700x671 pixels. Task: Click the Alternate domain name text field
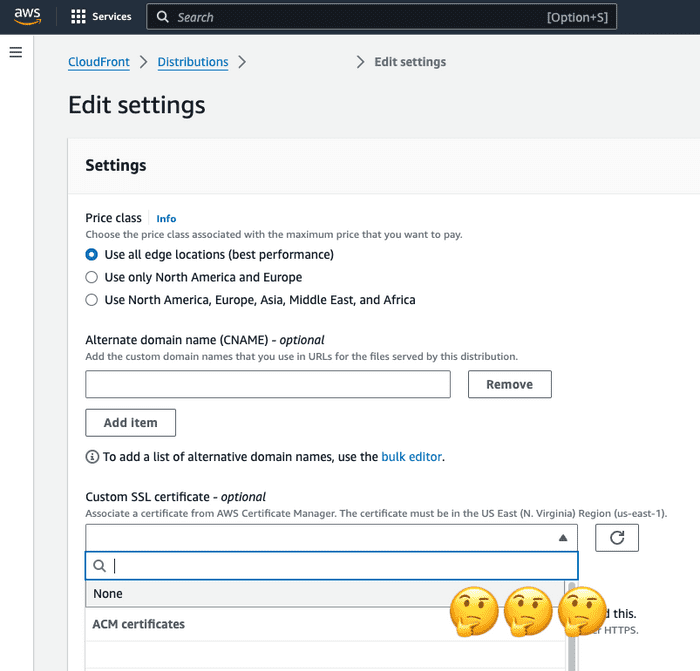267,384
